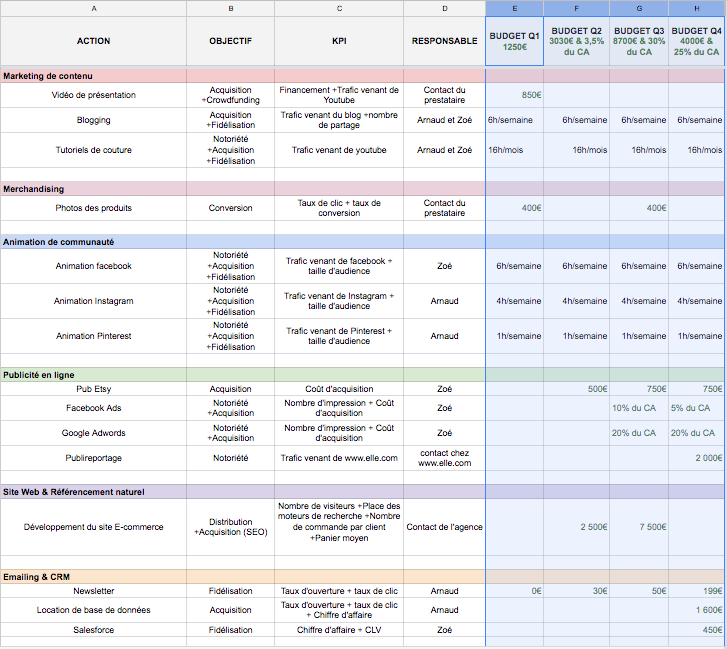This screenshot has width=727, height=649.
Task: Select the BUDGET Q1 1250€ header cell
Action: click(x=514, y=41)
